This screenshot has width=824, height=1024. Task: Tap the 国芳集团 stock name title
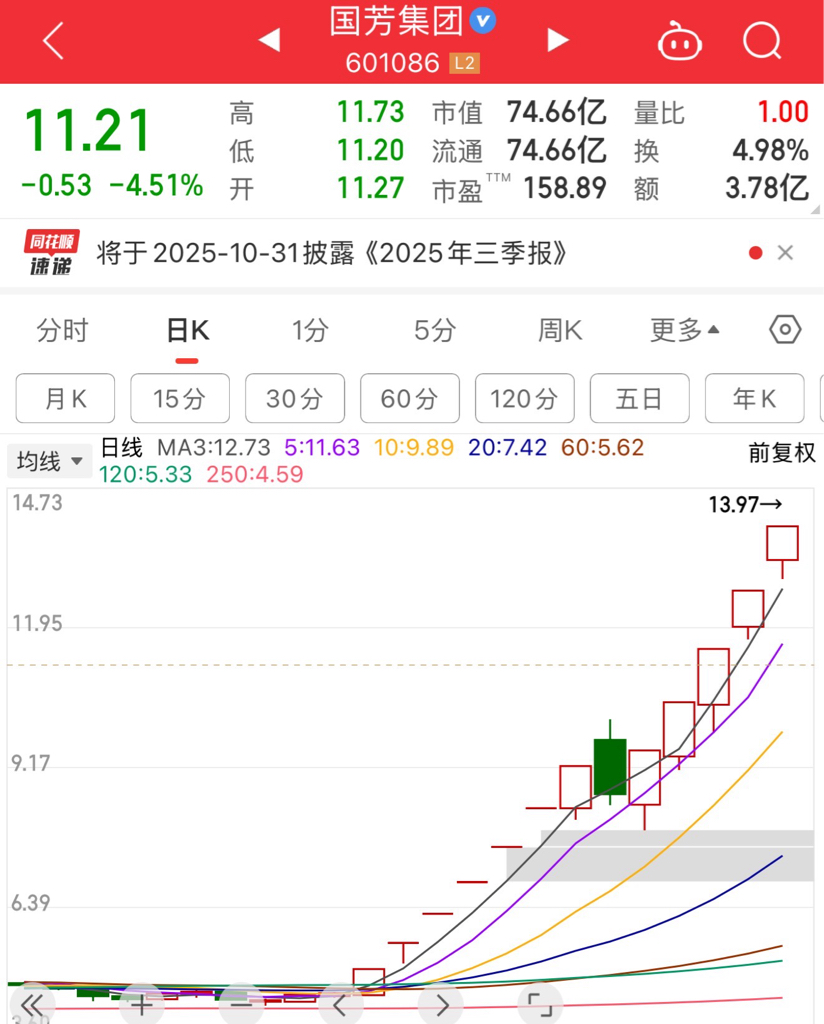(x=396, y=21)
